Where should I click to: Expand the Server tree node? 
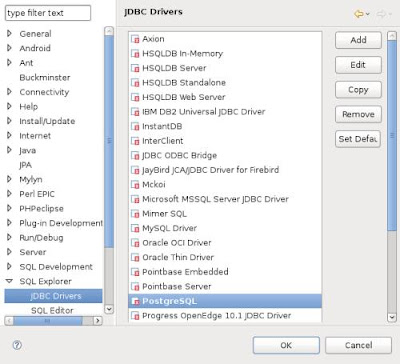point(9,252)
